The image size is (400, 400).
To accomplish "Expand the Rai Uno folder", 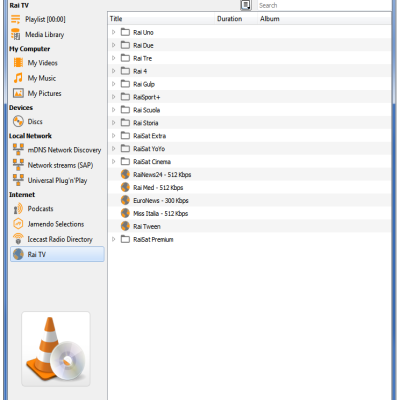I will pyautogui.click(x=113, y=32).
